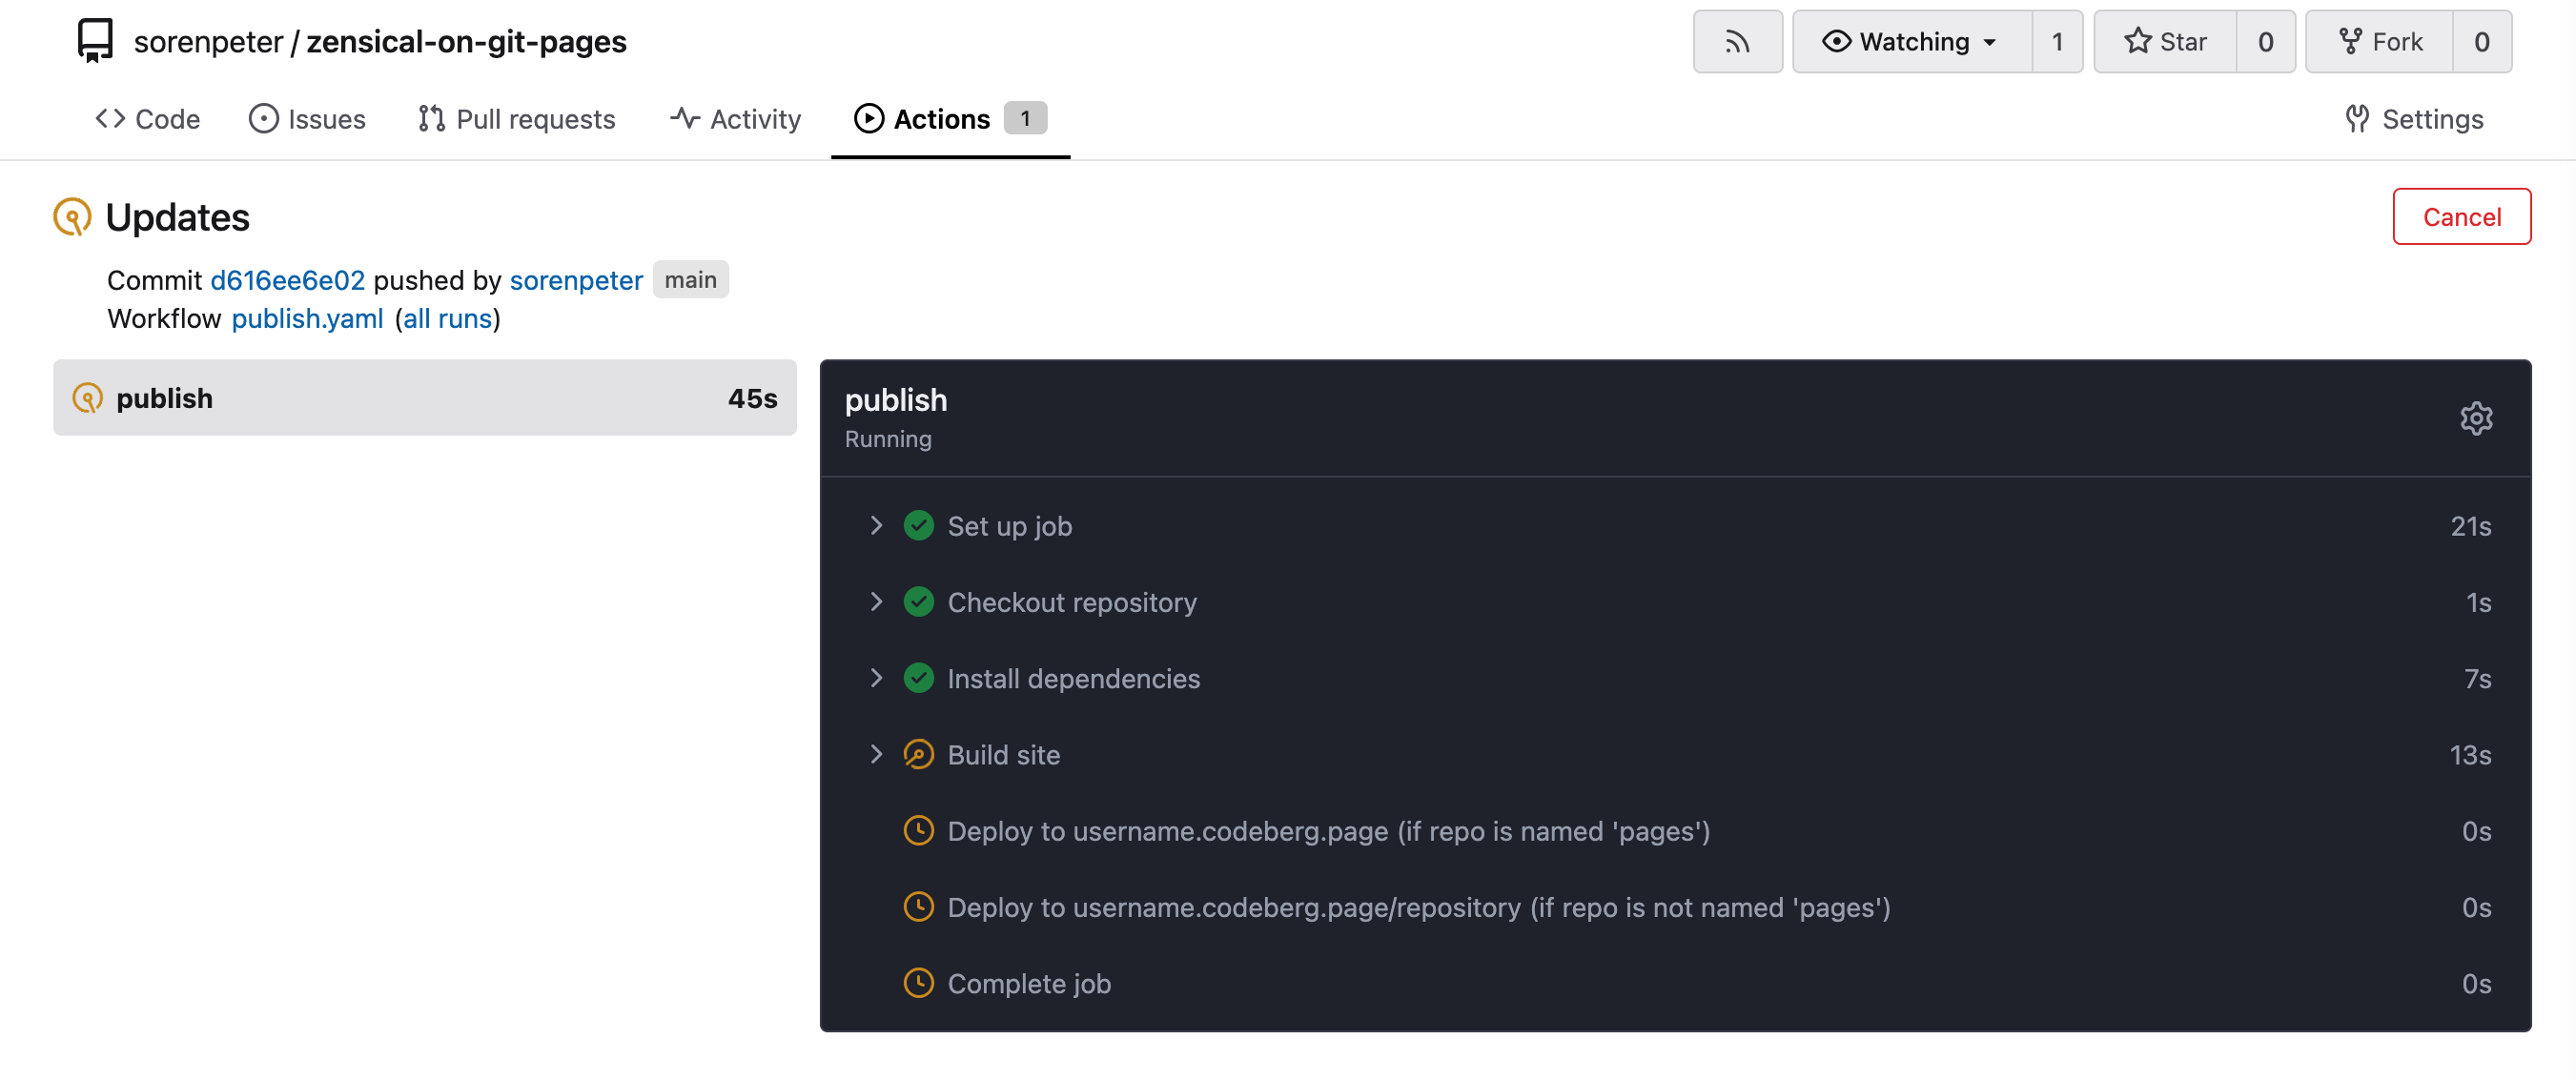Open repository Settings tab
The width and height of the screenshot is (2576, 1080).
point(2413,119)
